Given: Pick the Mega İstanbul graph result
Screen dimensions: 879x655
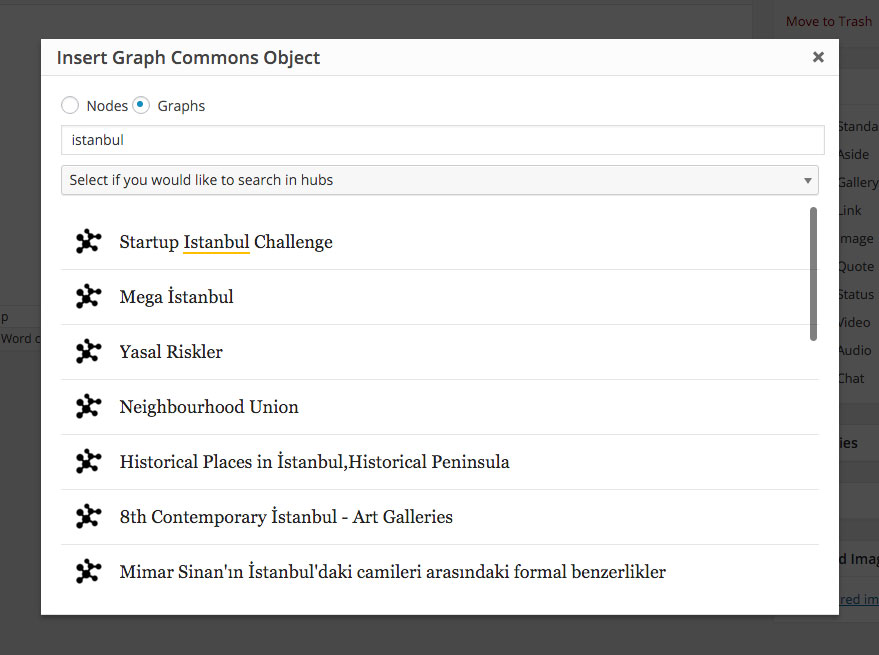Looking at the screenshot, I should click(x=176, y=297).
